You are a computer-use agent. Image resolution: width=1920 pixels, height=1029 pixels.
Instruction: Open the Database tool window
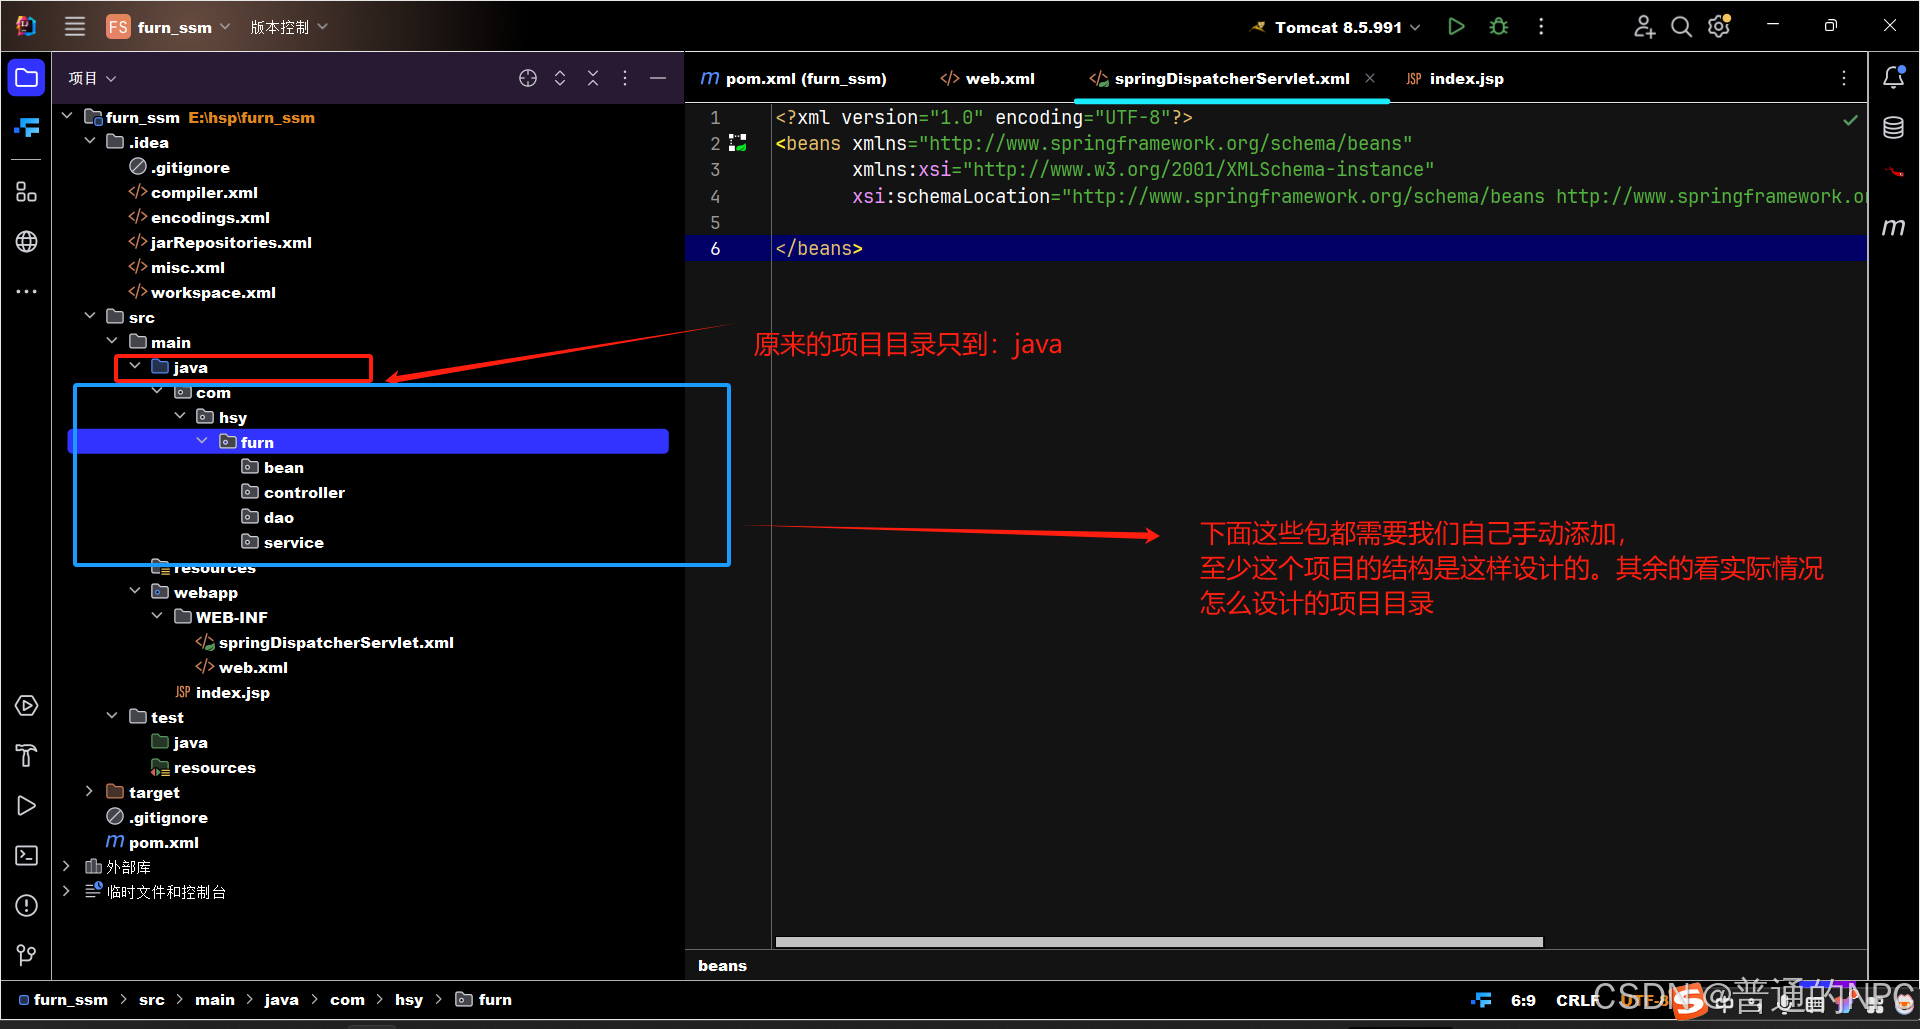[x=1894, y=128]
